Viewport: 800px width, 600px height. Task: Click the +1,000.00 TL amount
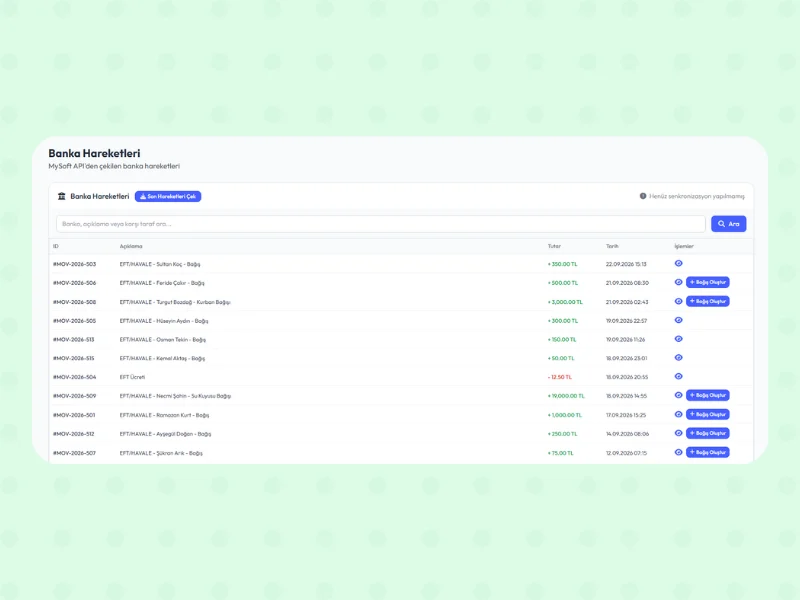tap(564, 415)
